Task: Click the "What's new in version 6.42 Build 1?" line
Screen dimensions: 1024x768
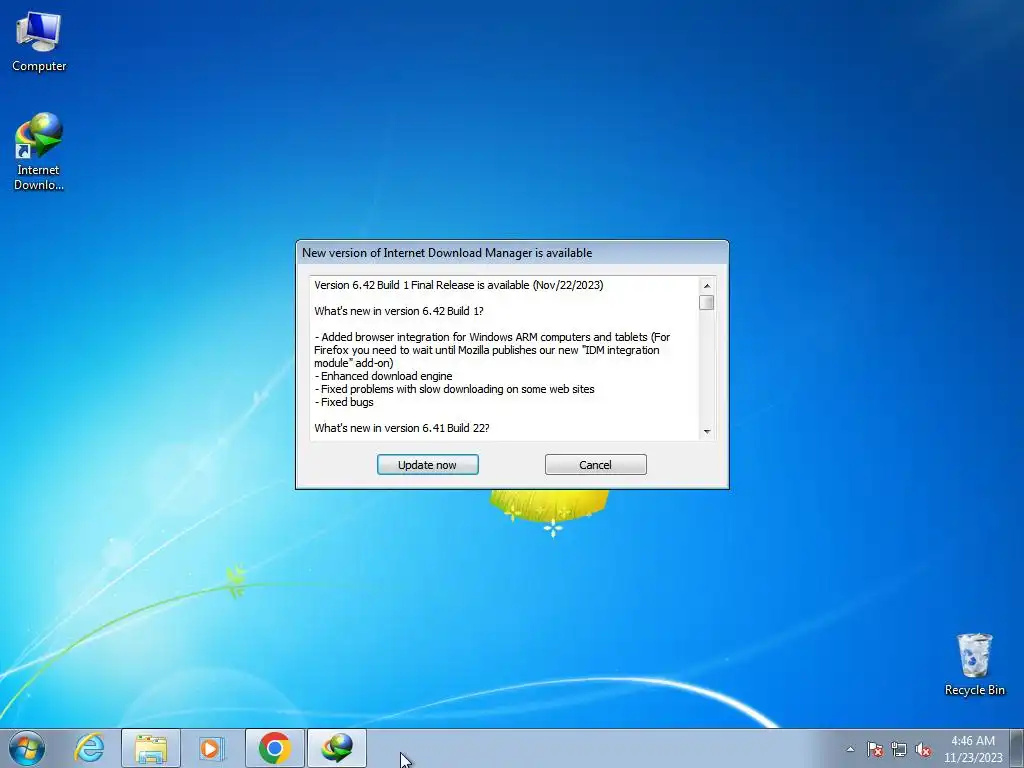Action: (x=399, y=312)
